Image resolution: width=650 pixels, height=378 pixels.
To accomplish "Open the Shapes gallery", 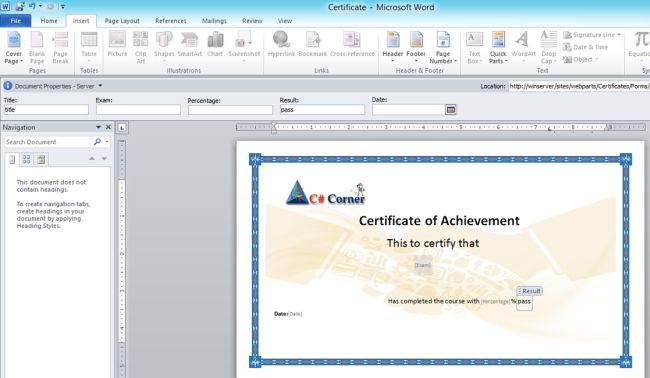I will (x=164, y=46).
